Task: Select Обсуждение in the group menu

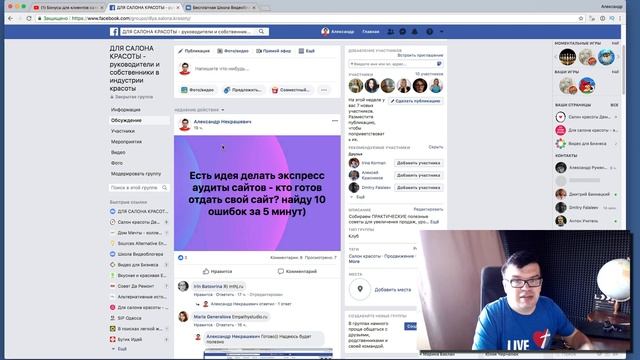Action: 126,120
